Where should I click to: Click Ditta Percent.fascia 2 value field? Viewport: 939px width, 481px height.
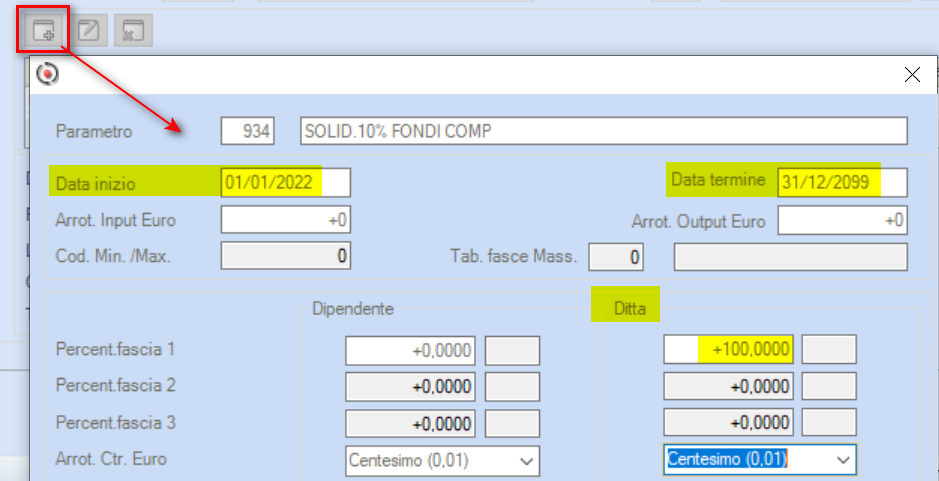(729, 386)
